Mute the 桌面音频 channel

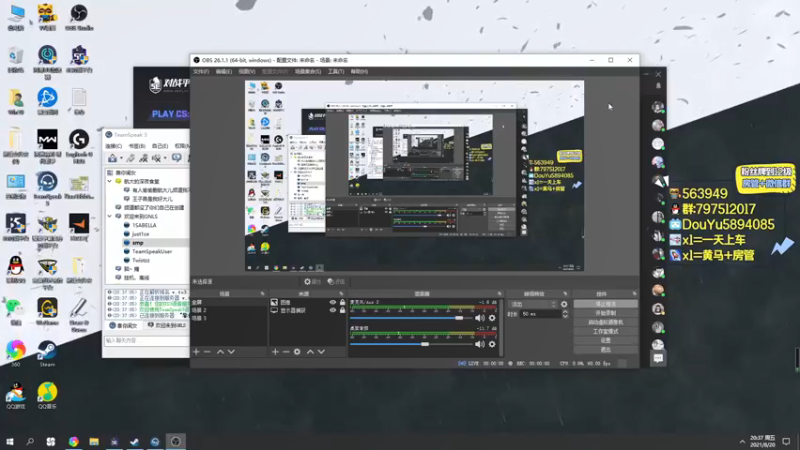(x=480, y=344)
